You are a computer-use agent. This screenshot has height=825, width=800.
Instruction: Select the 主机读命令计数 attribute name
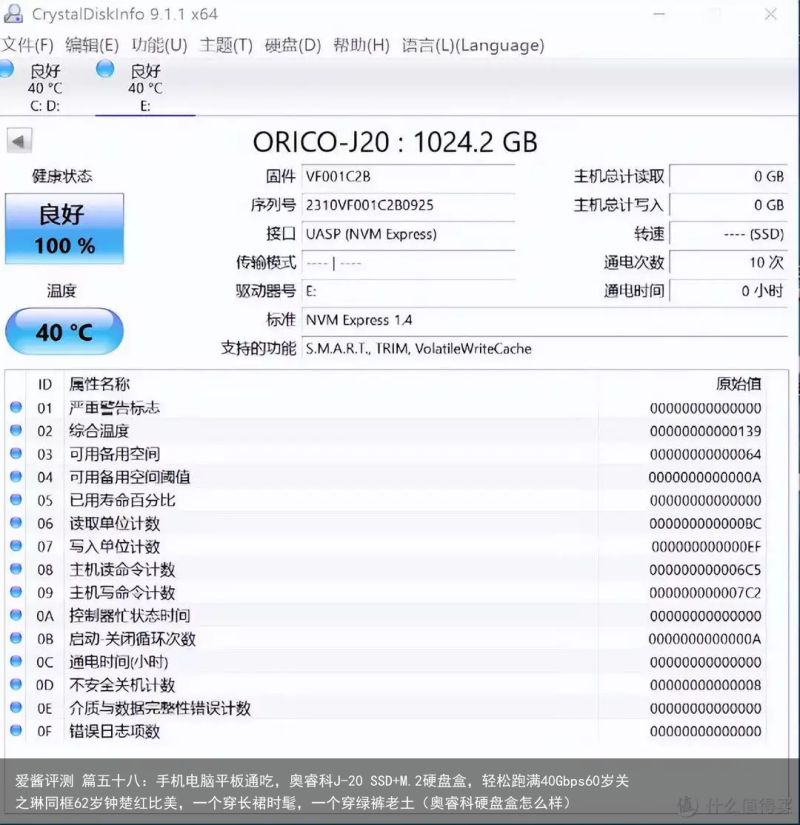pos(122,570)
